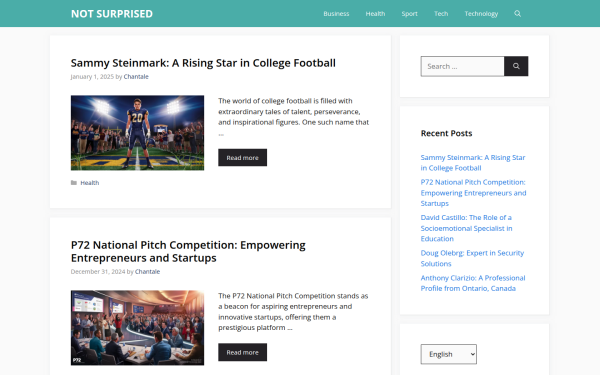Open David Castillo recent post link
The width and height of the screenshot is (600, 375).
coord(466,228)
